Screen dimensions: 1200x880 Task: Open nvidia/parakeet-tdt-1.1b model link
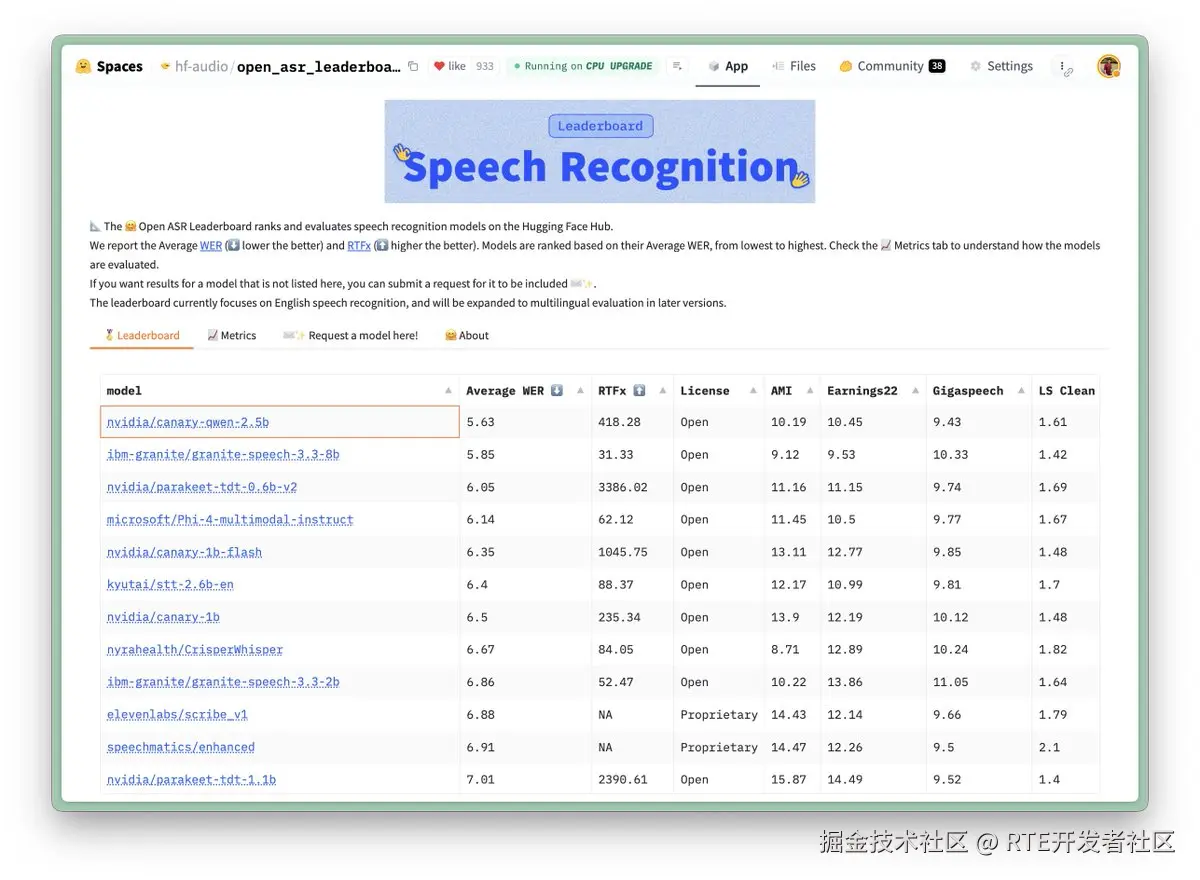(191, 779)
